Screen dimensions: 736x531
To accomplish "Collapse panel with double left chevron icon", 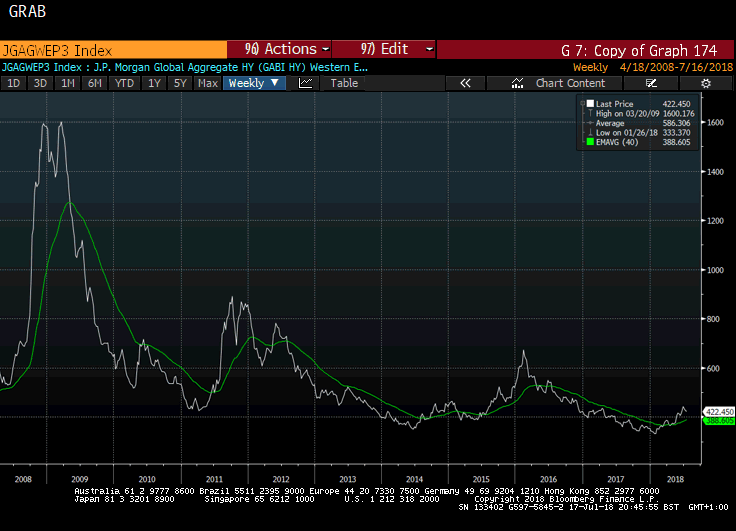I will click(464, 83).
